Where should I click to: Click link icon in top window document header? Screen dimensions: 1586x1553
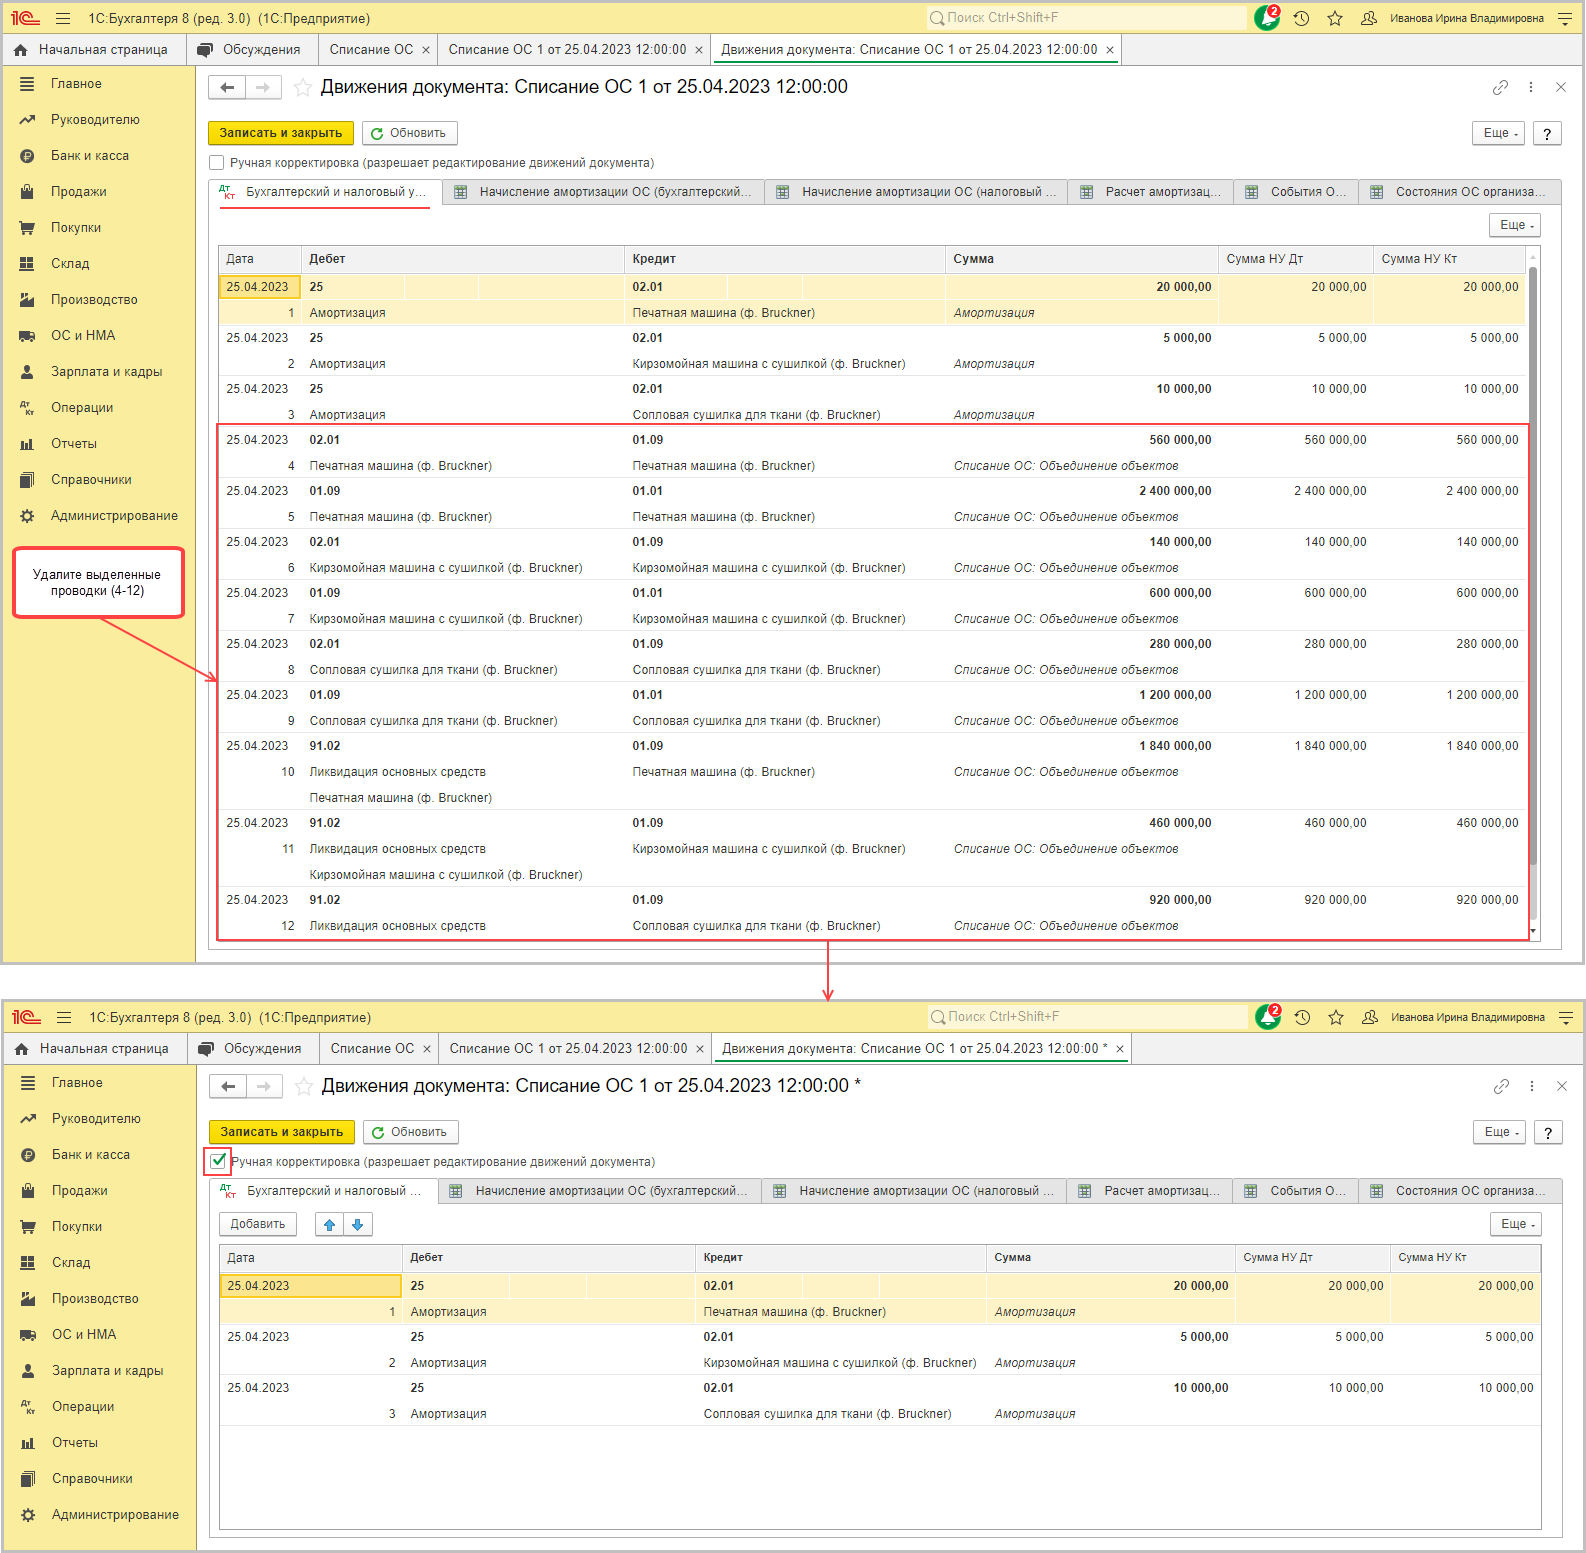tap(1500, 87)
